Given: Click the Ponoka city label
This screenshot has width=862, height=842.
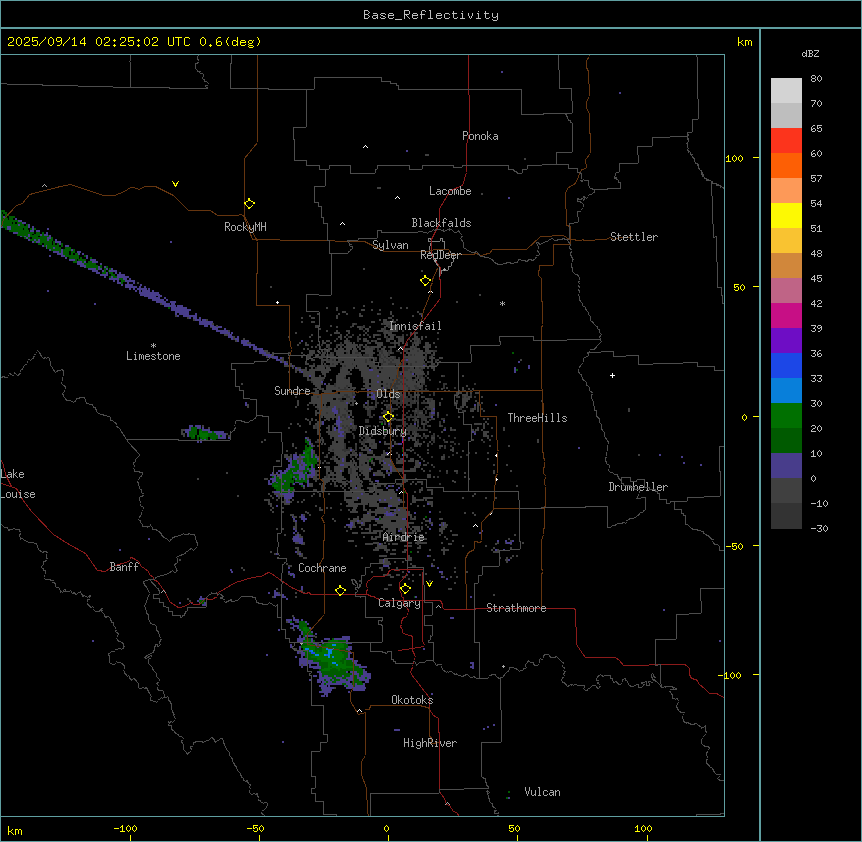Looking at the screenshot, I should tap(480, 136).
